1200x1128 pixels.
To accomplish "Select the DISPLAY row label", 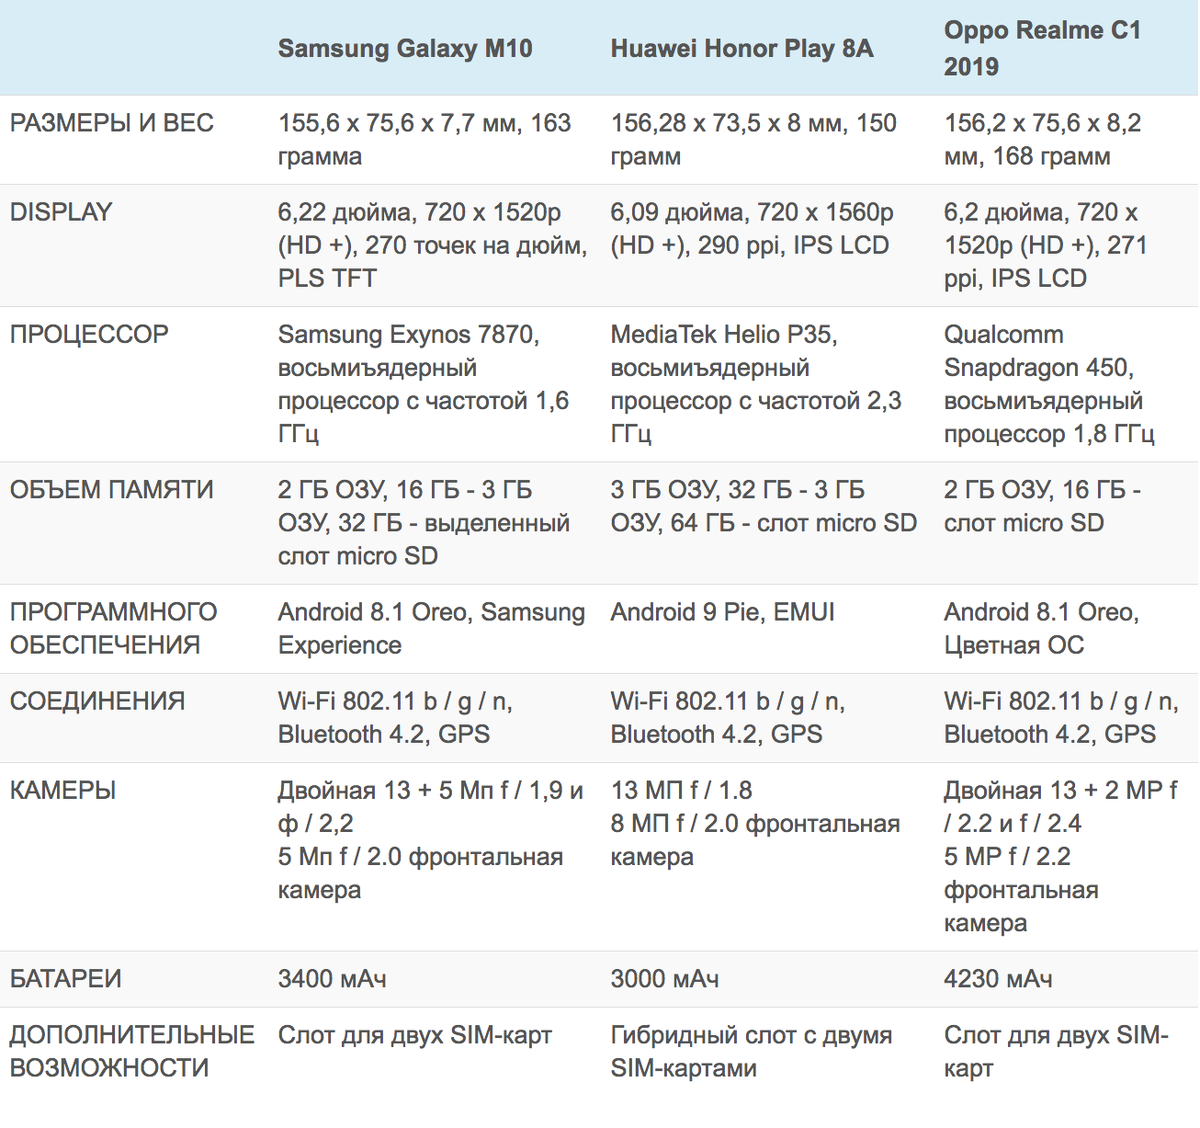I will coord(61,212).
